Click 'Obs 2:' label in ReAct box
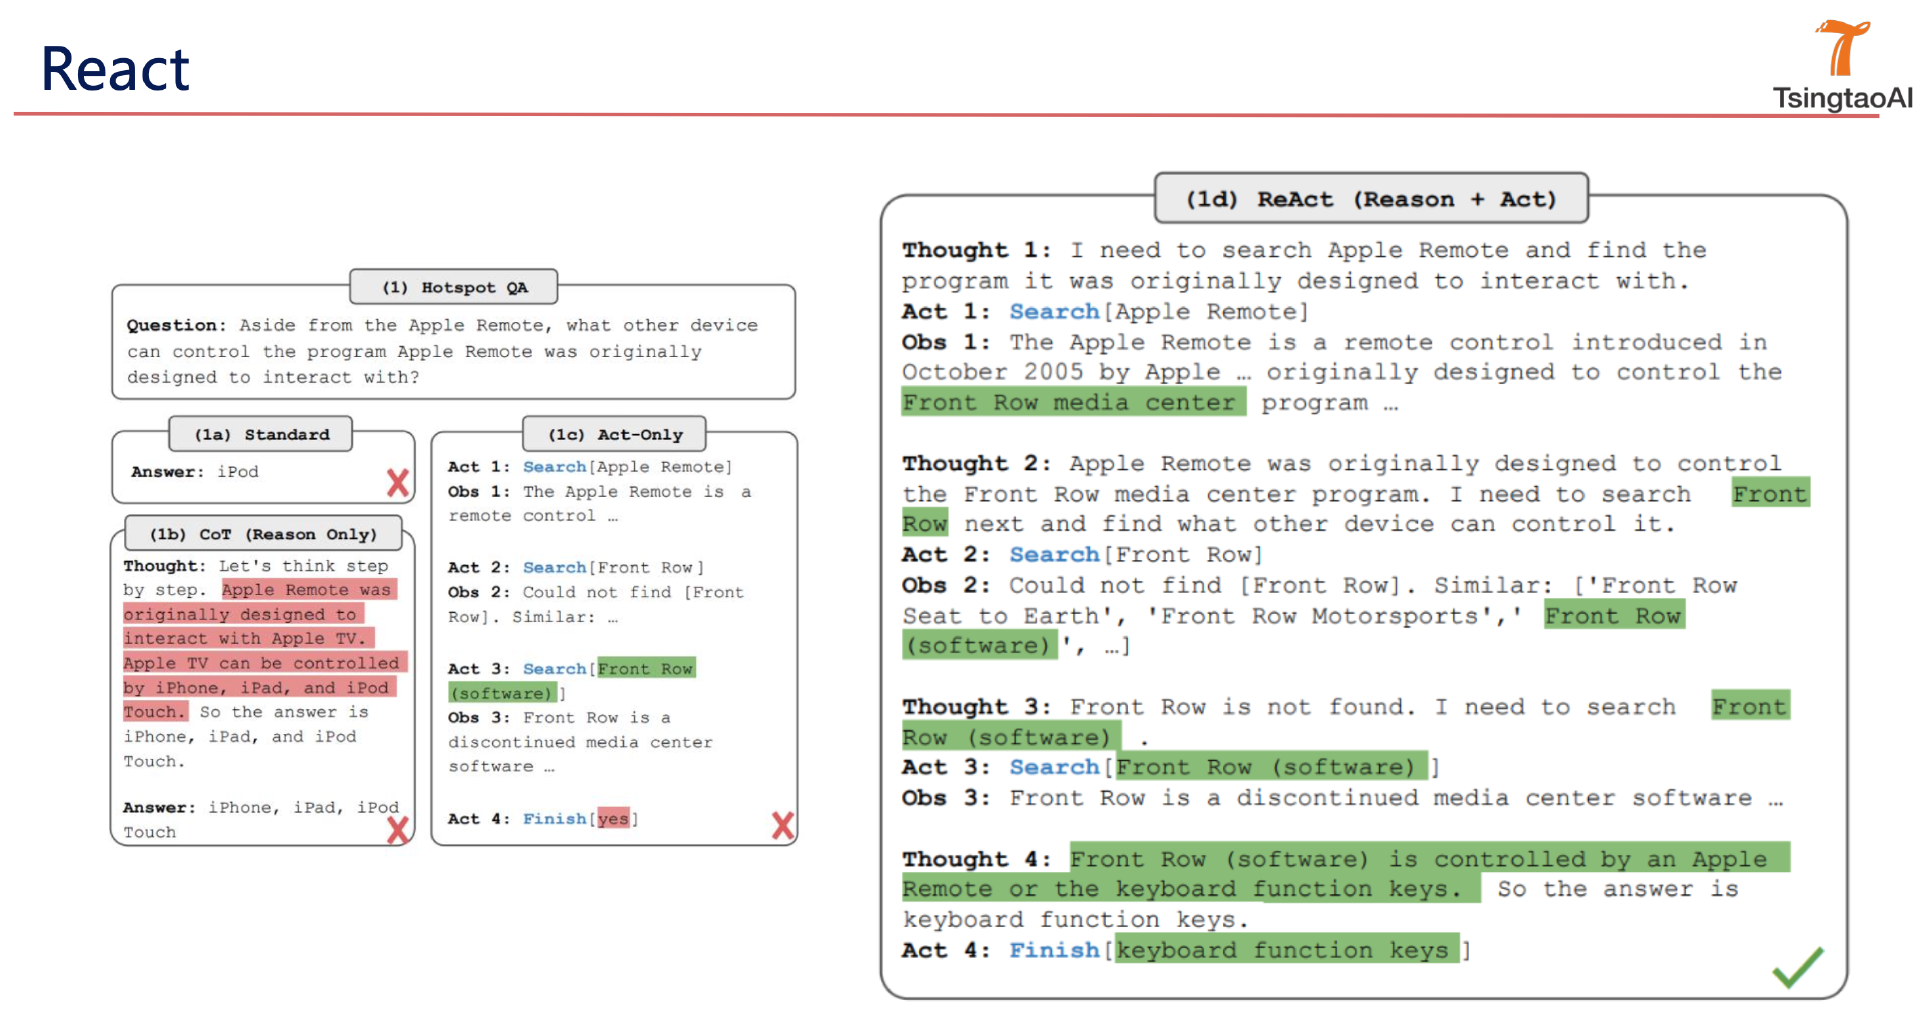 946,585
